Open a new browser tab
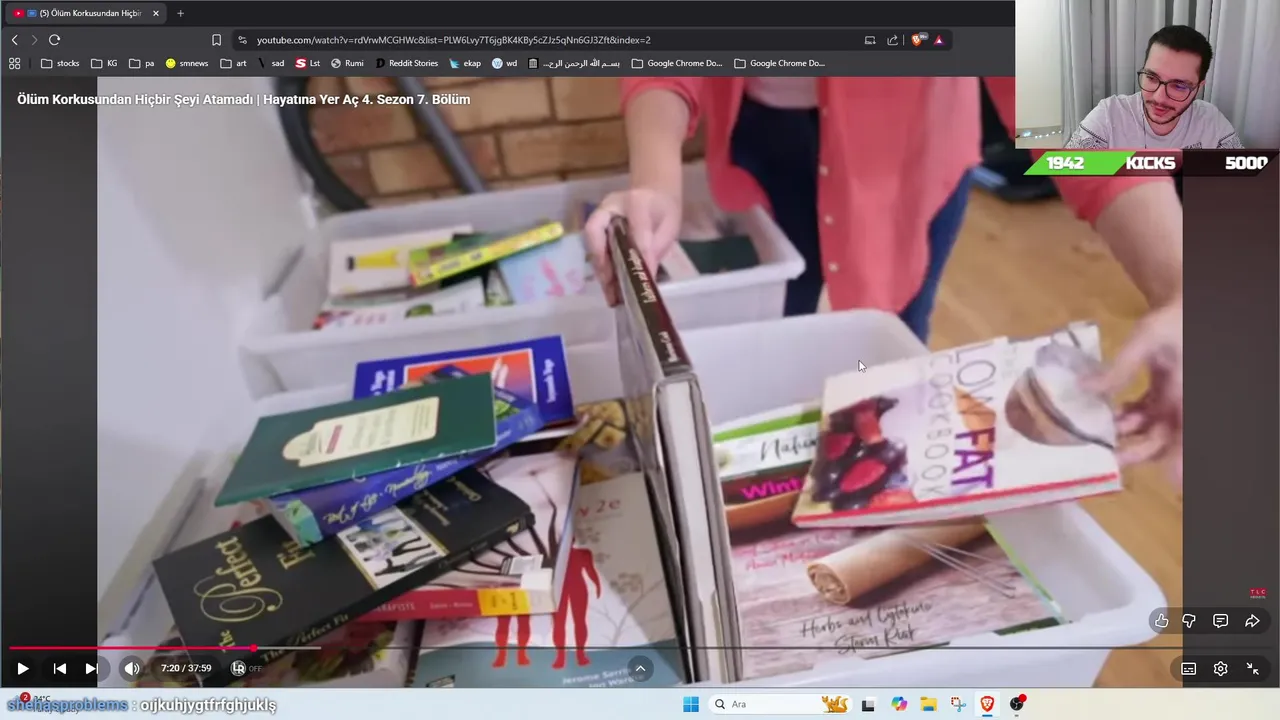The image size is (1280, 720). [x=180, y=13]
